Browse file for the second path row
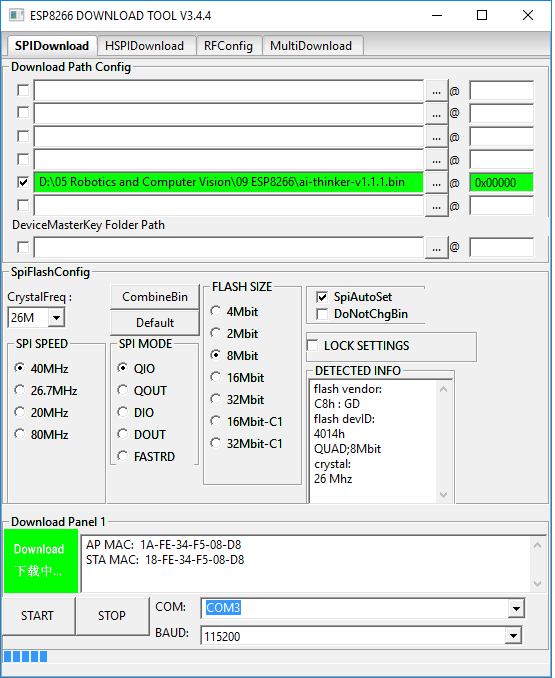This screenshot has width=555, height=678. [436, 113]
